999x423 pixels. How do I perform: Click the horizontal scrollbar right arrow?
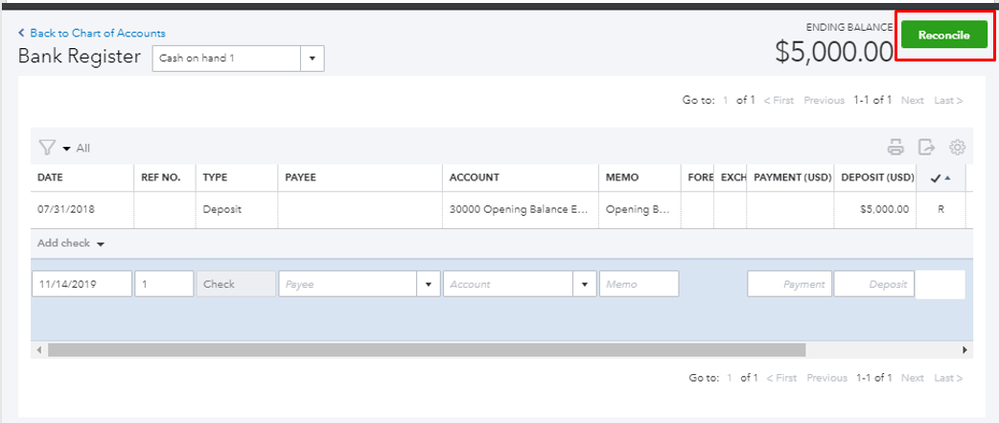point(965,350)
